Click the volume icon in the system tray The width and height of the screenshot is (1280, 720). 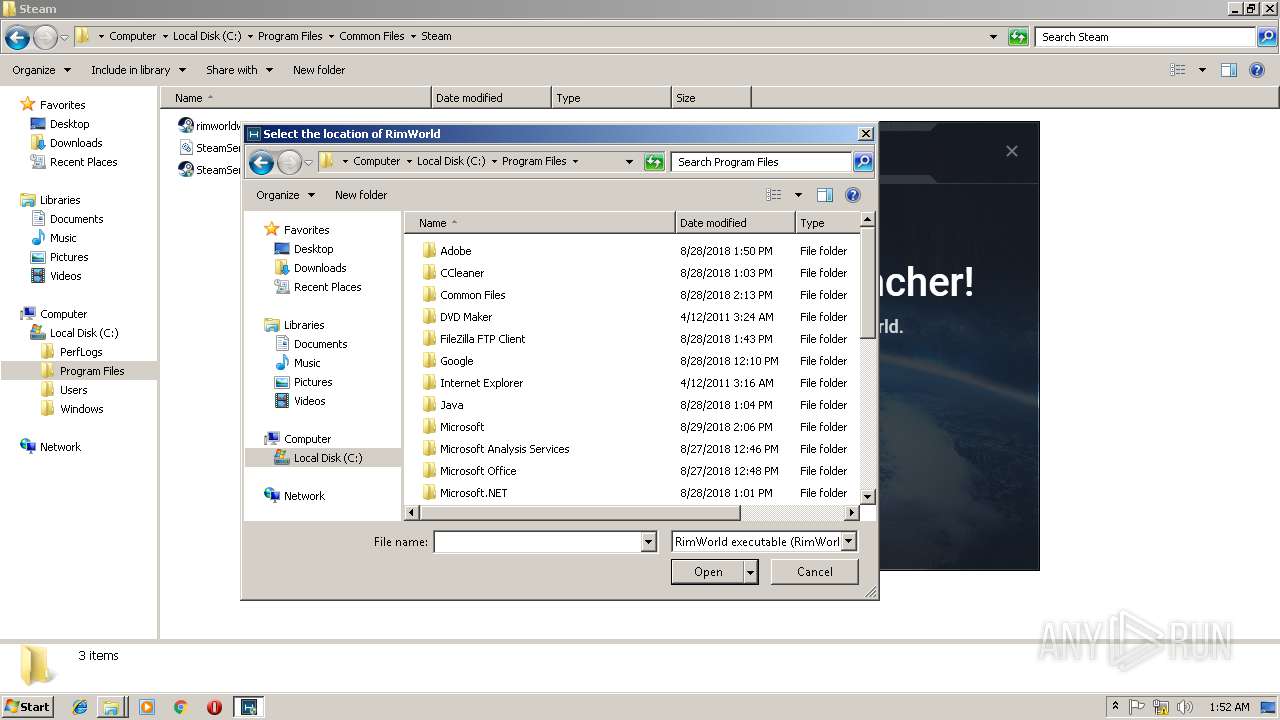point(1184,707)
